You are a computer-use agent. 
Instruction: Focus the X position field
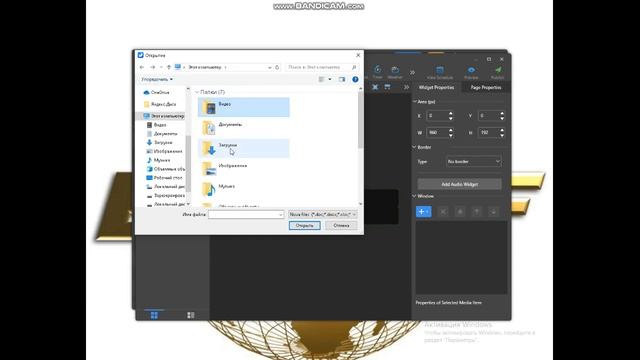[437, 116]
